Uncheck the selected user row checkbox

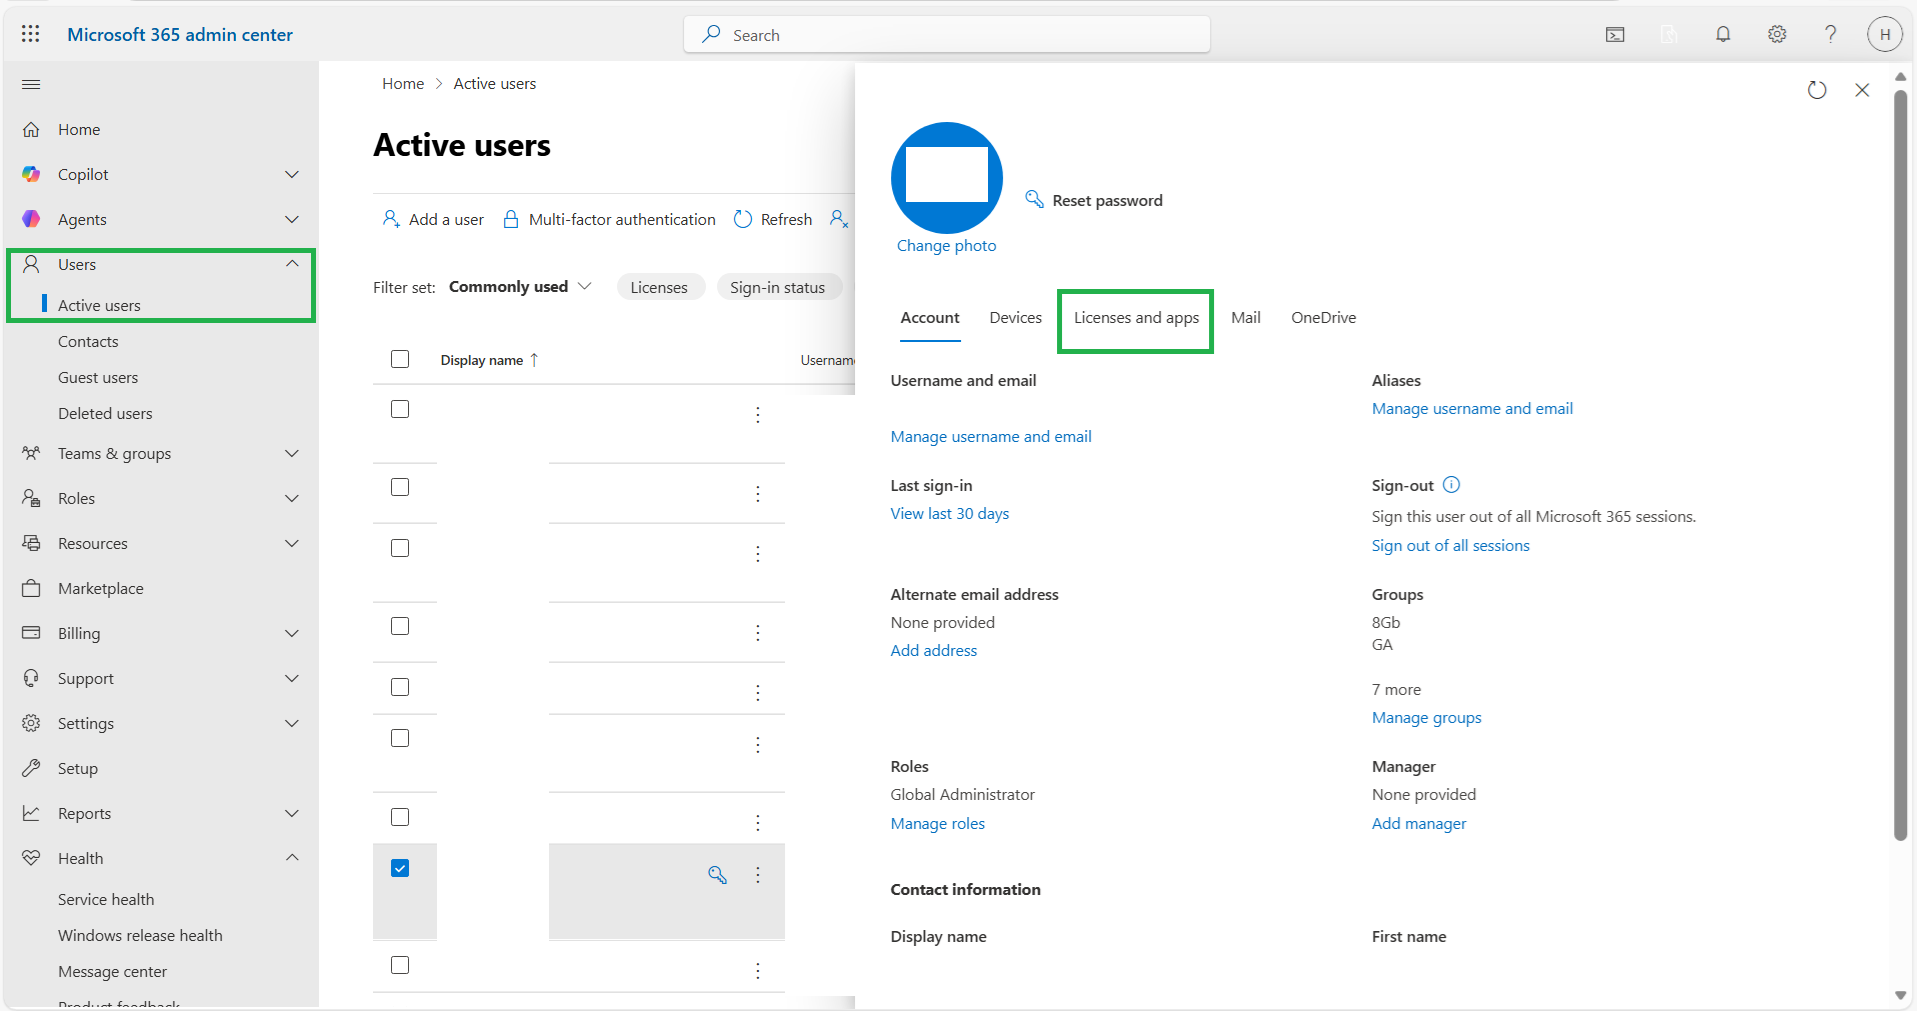[400, 868]
